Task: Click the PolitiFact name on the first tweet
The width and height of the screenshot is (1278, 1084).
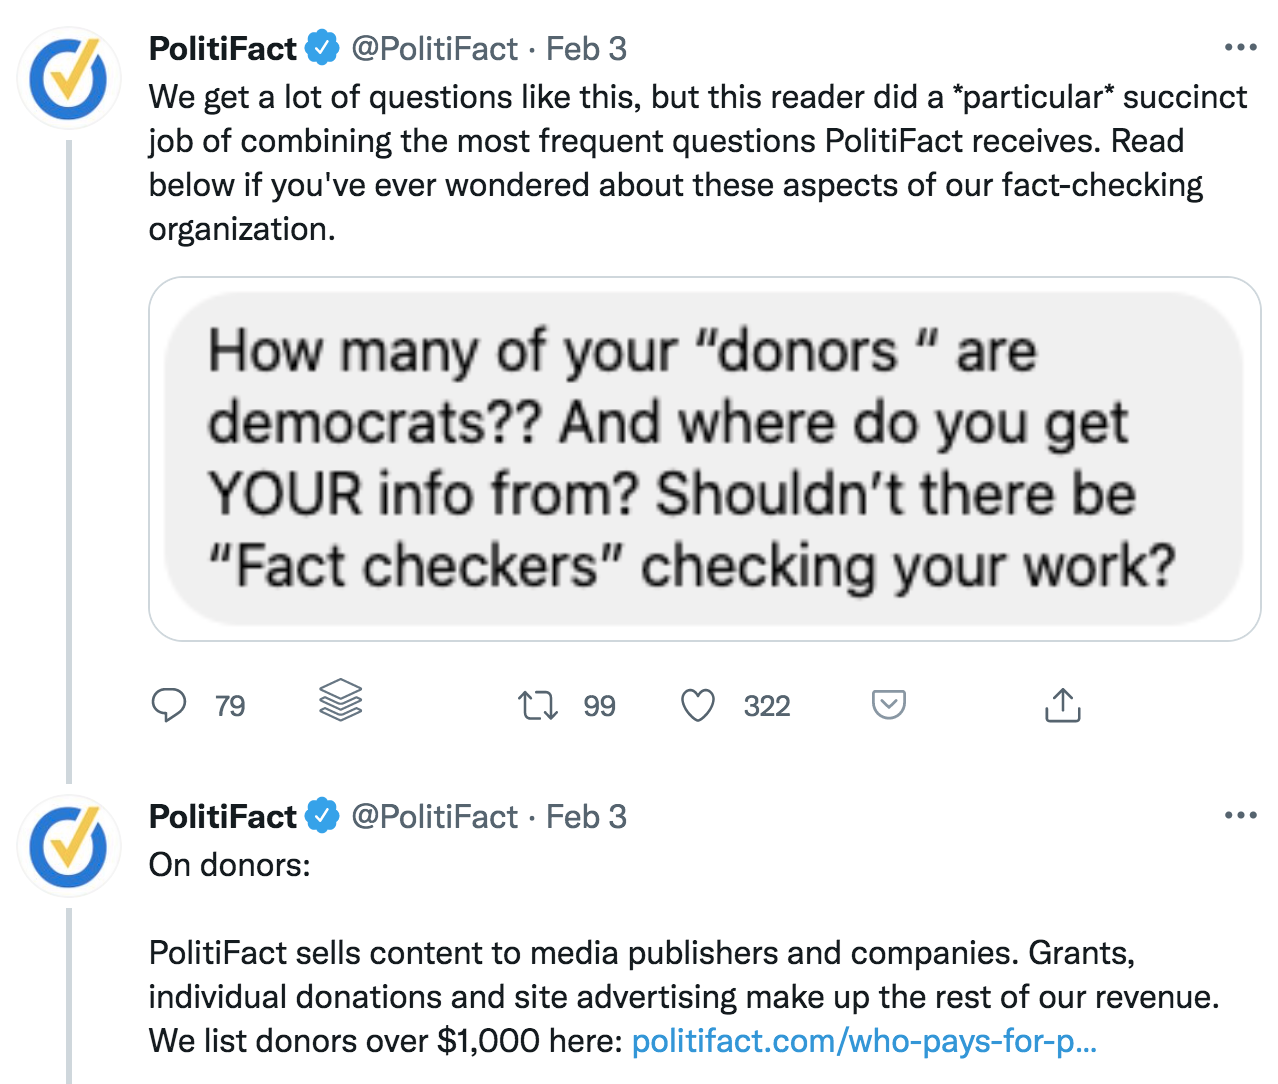Action: (x=223, y=48)
